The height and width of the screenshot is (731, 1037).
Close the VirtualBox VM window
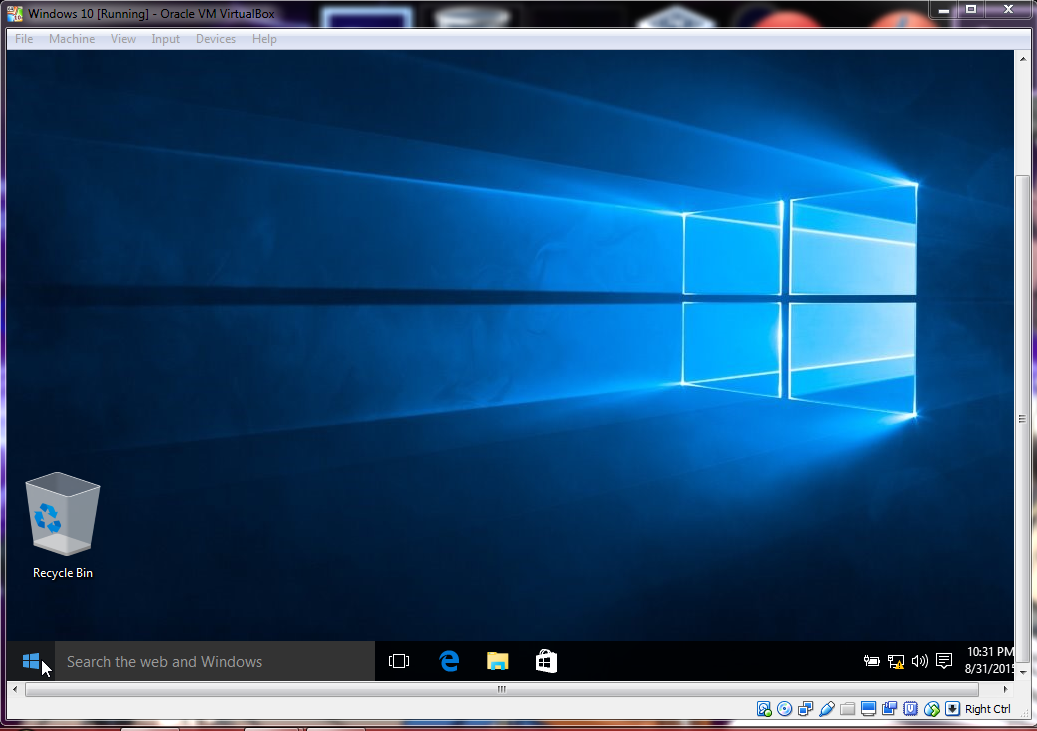[1009, 9]
